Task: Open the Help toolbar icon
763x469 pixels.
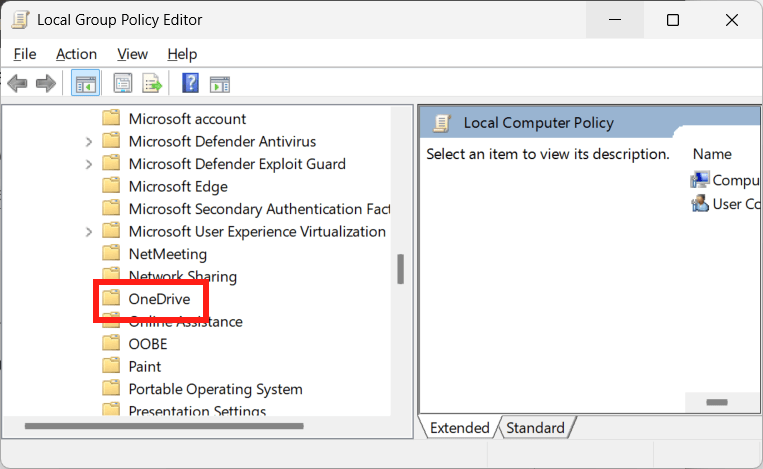Action: (x=190, y=84)
